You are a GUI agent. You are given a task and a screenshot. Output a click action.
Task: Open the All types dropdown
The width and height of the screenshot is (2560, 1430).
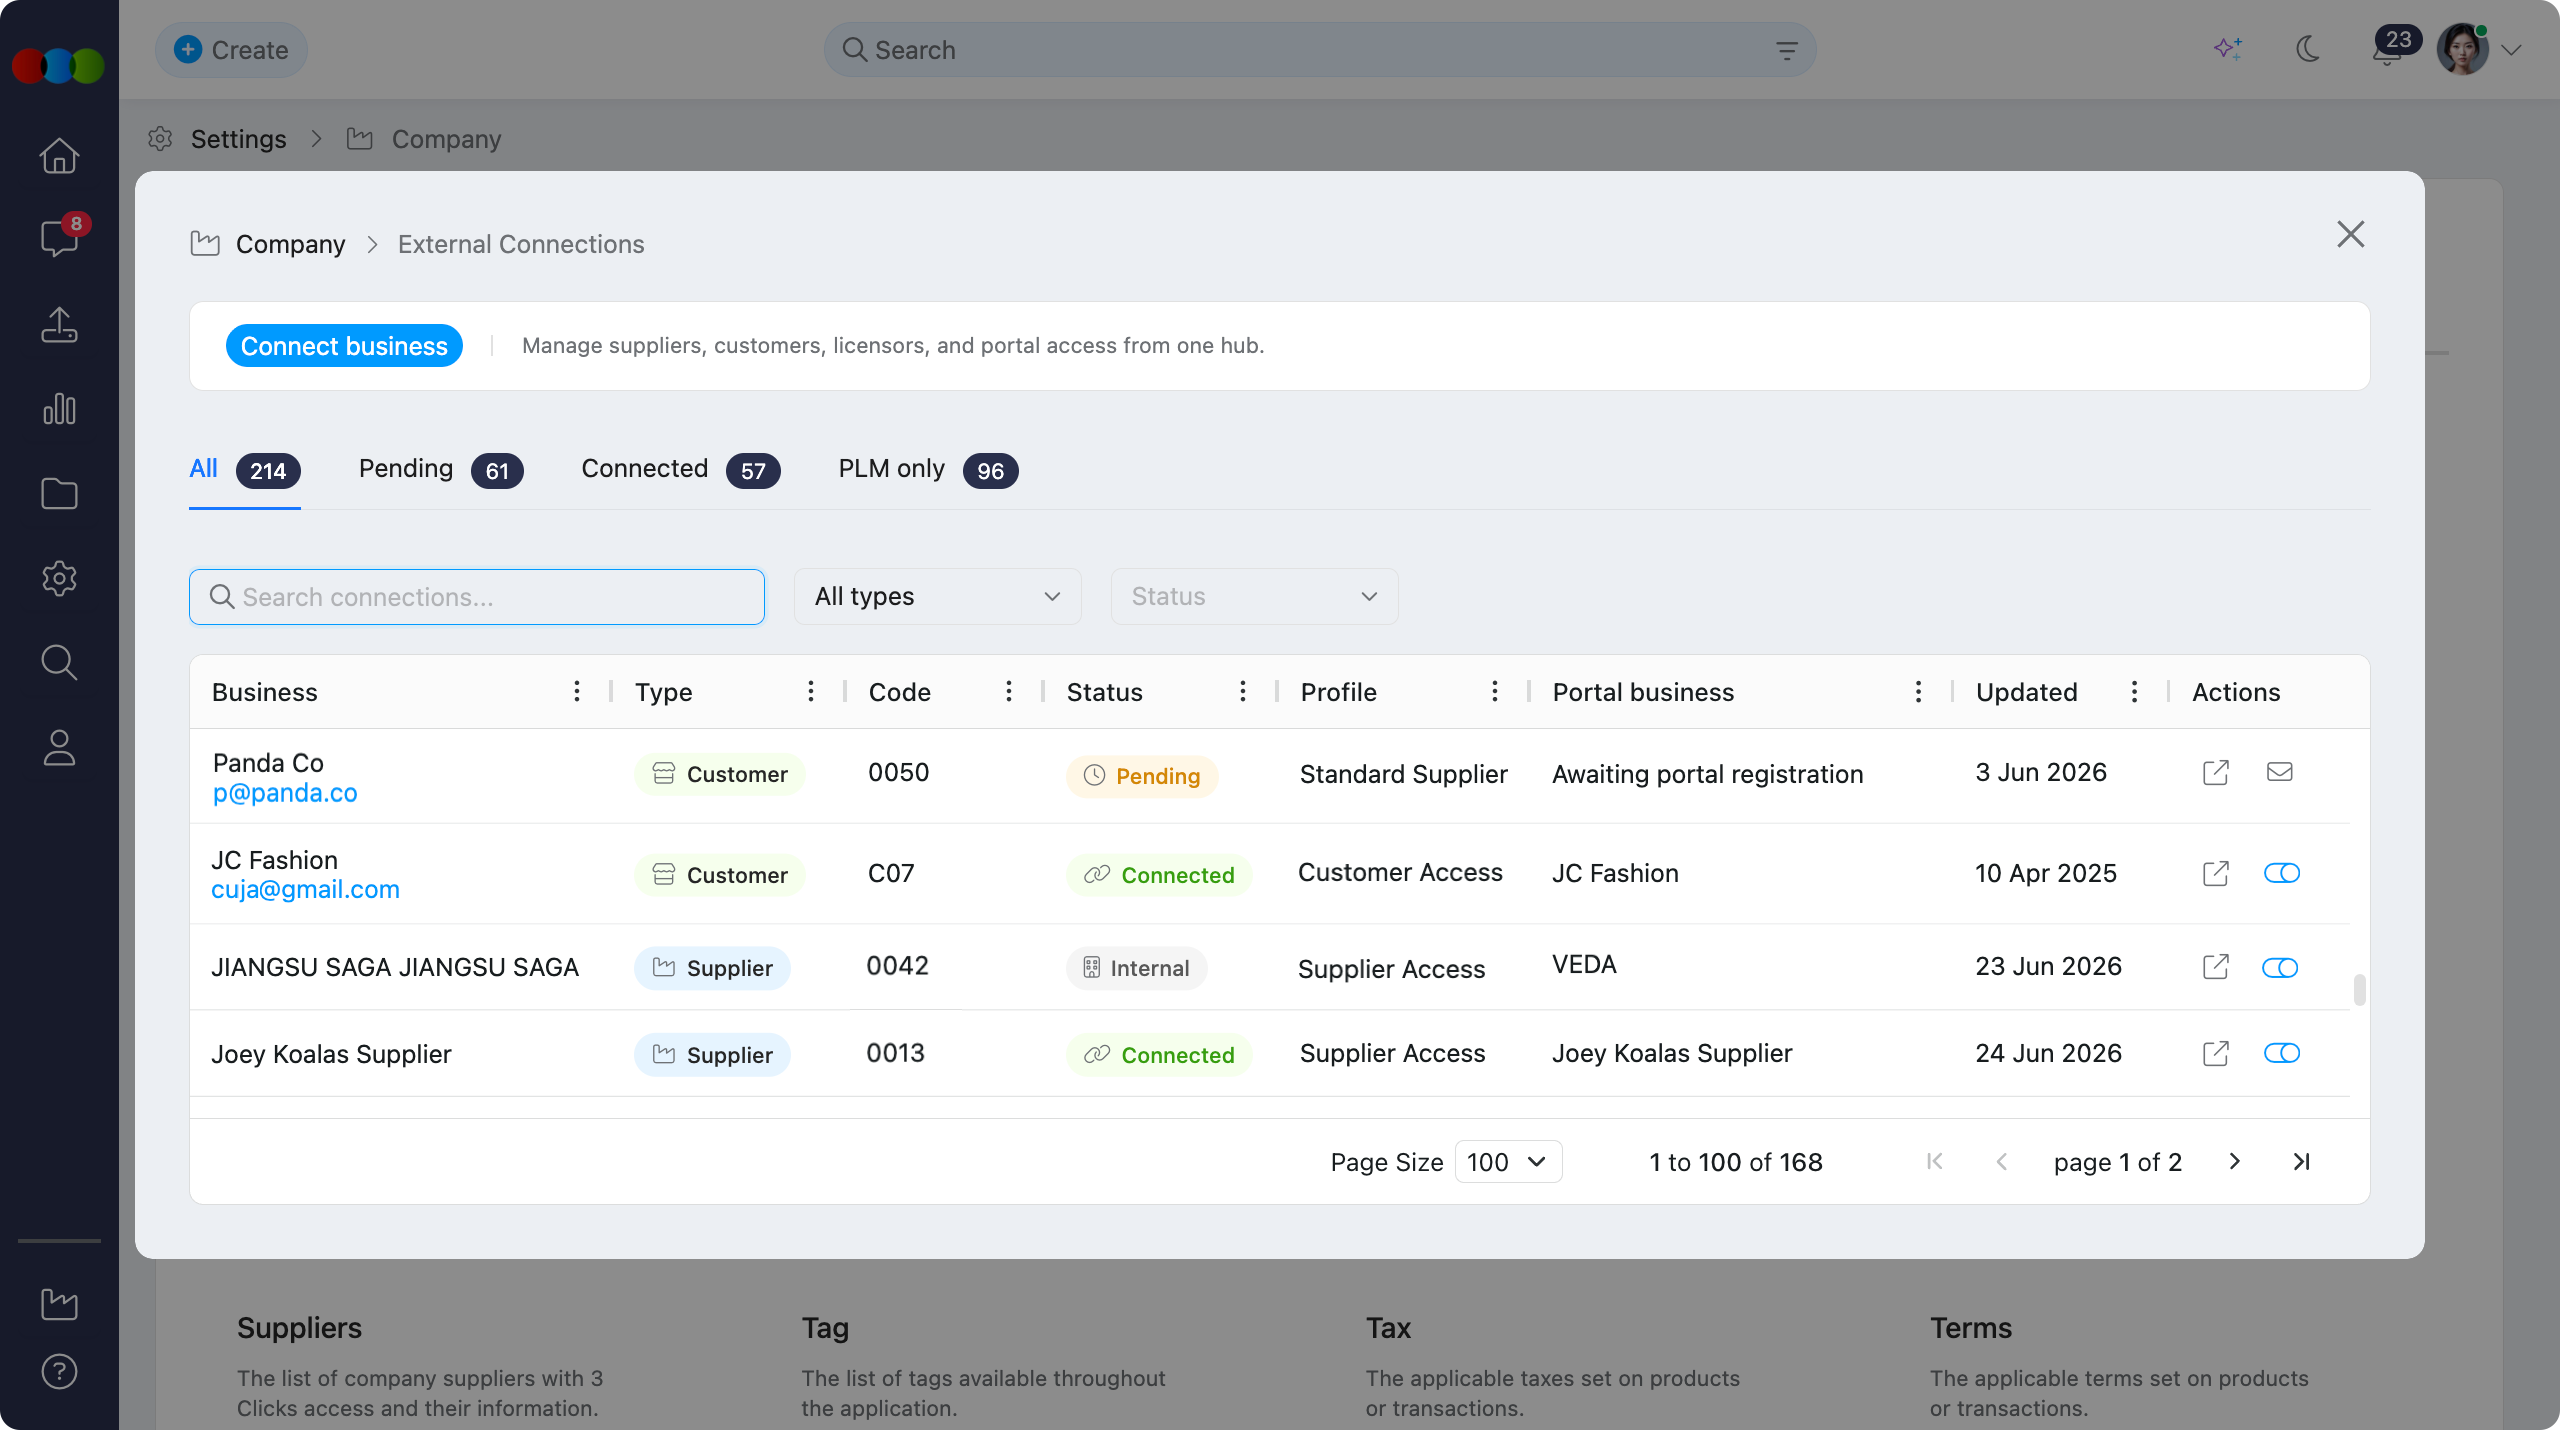point(937,596)
